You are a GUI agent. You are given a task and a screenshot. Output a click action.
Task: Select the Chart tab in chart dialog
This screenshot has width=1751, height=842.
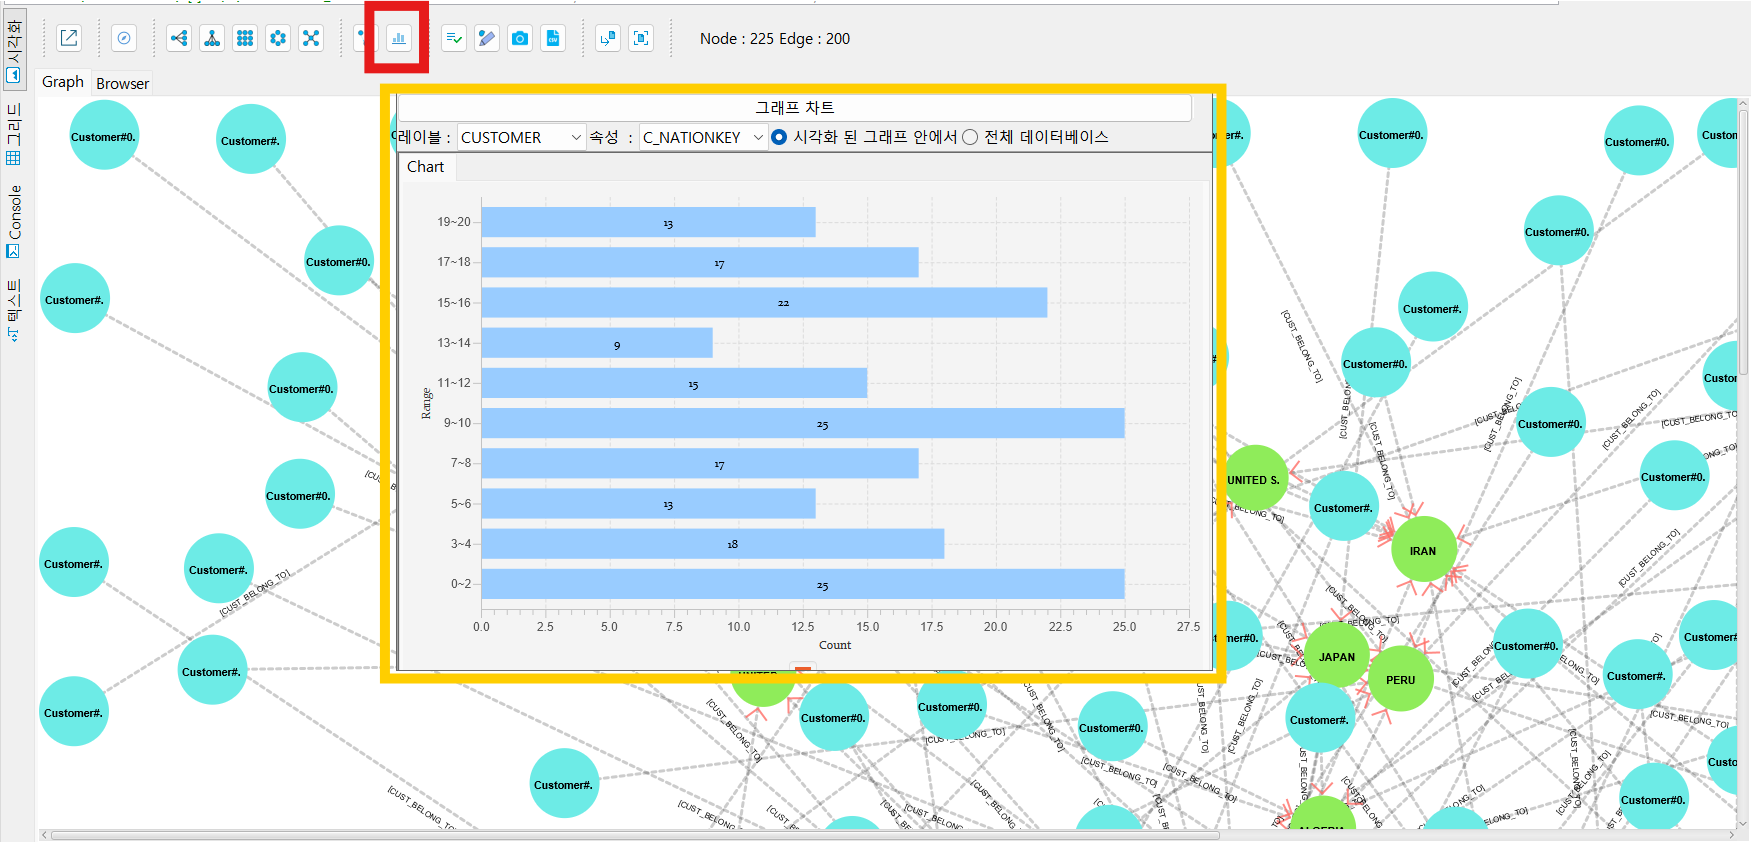click(426, 167)
